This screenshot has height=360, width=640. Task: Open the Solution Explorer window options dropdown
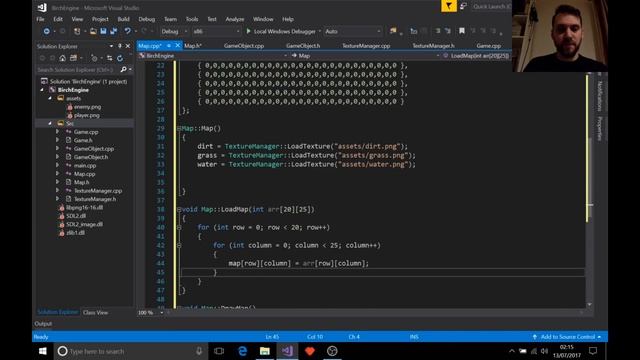coord(111,46)
